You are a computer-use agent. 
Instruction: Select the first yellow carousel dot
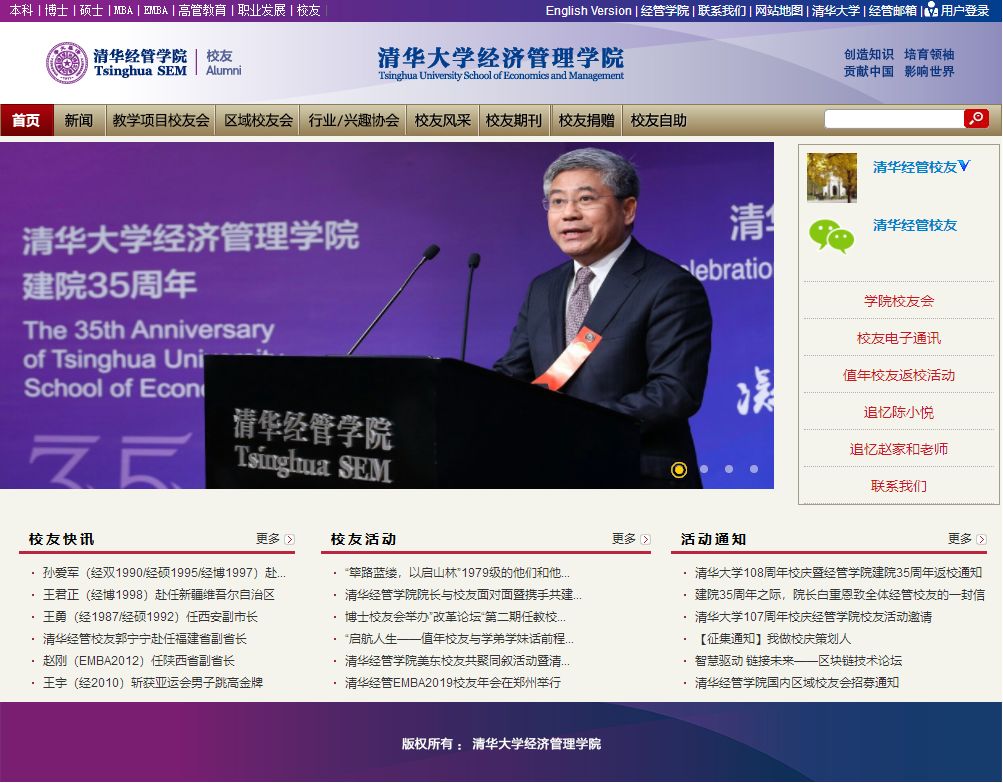[679, 470]
